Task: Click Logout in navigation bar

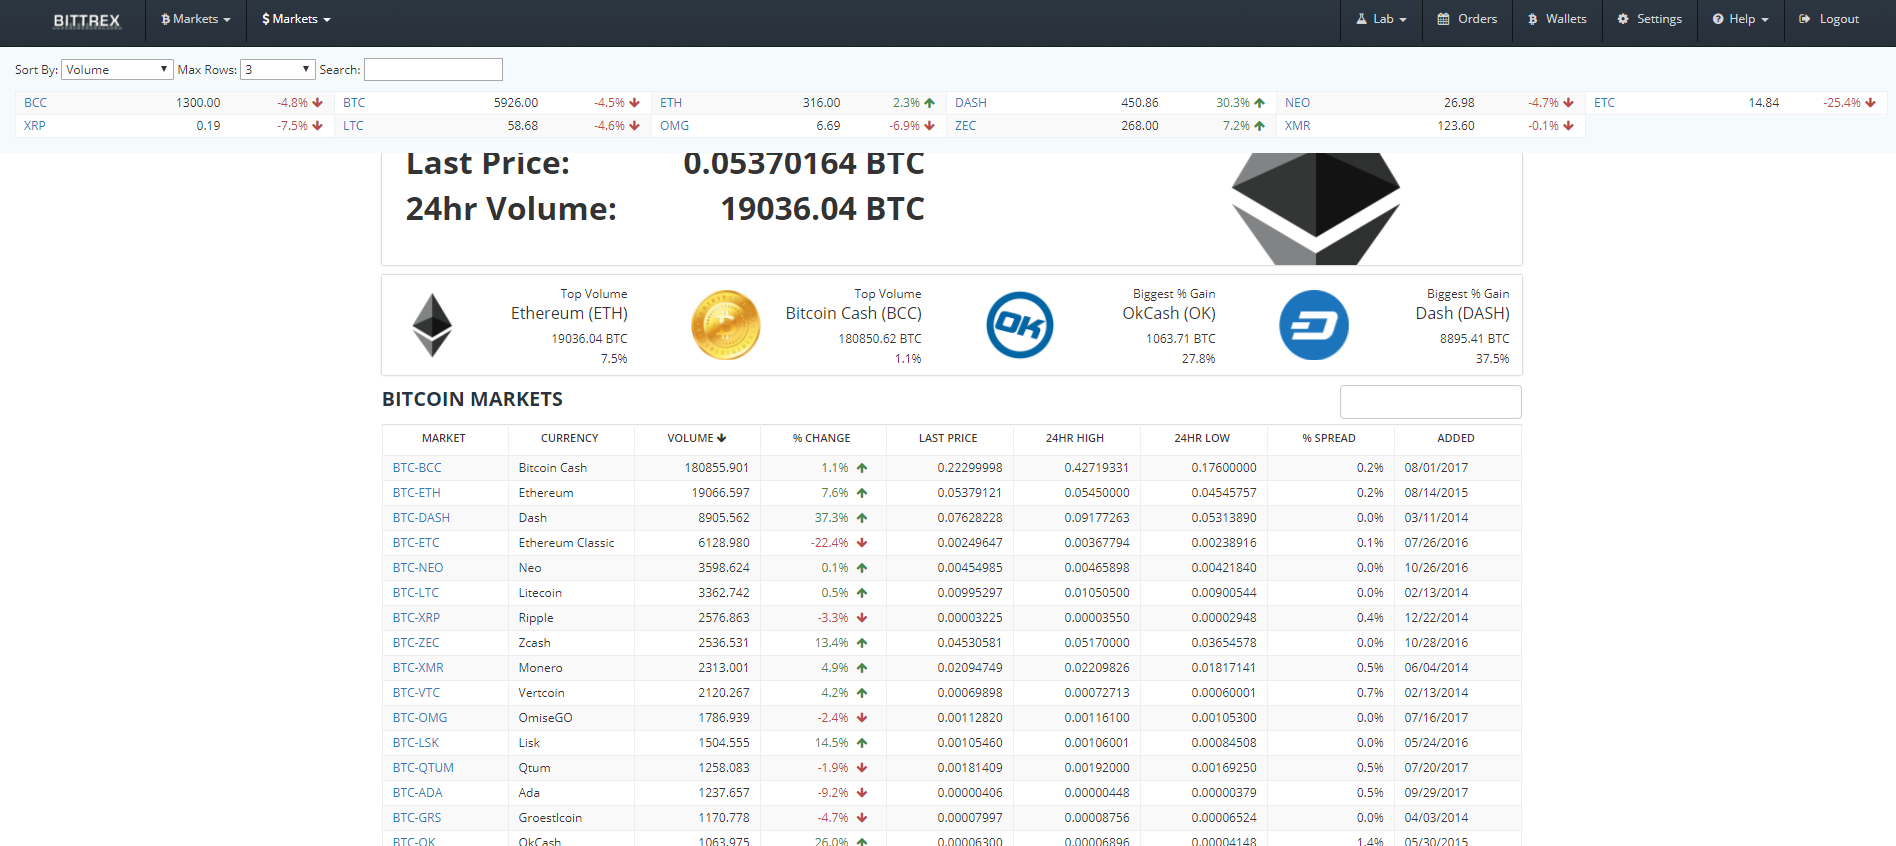Action: pos(1829,19)
